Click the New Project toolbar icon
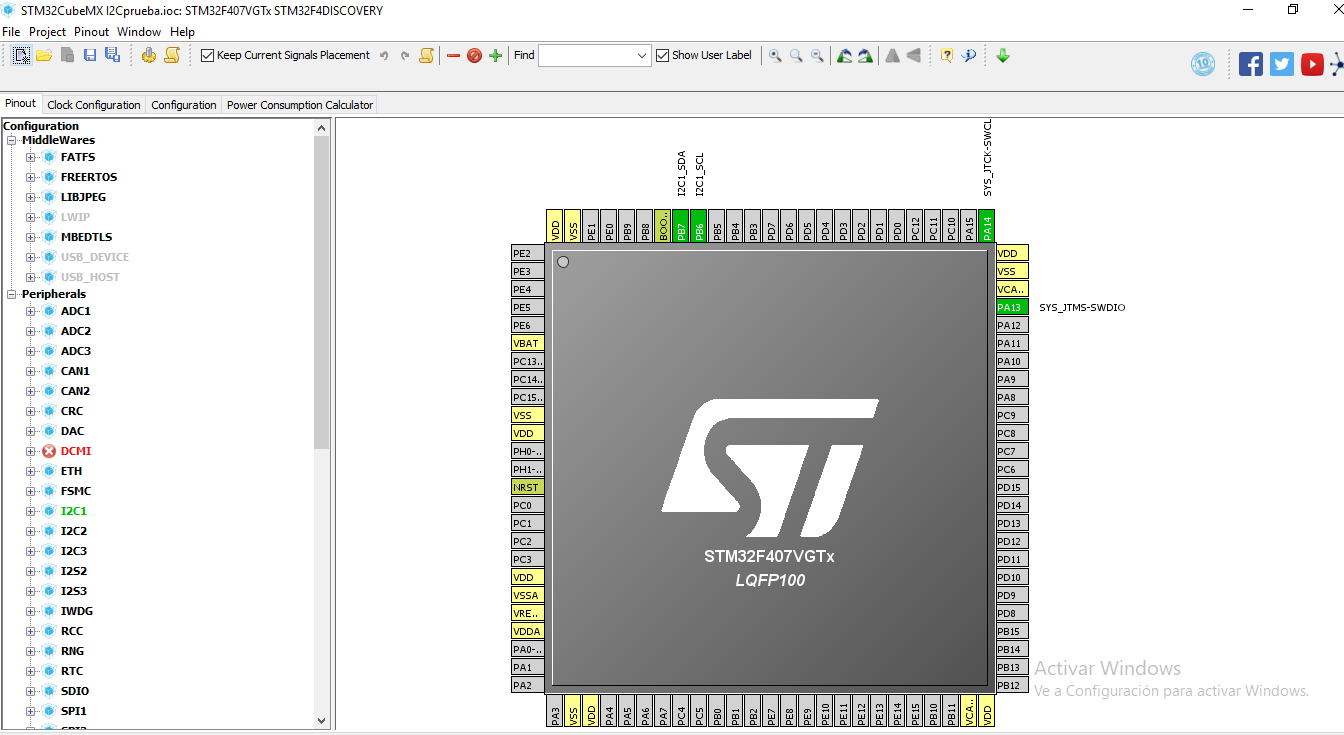Image resolution: width=1344 pixels, height=735 pixels. [21, 55]
